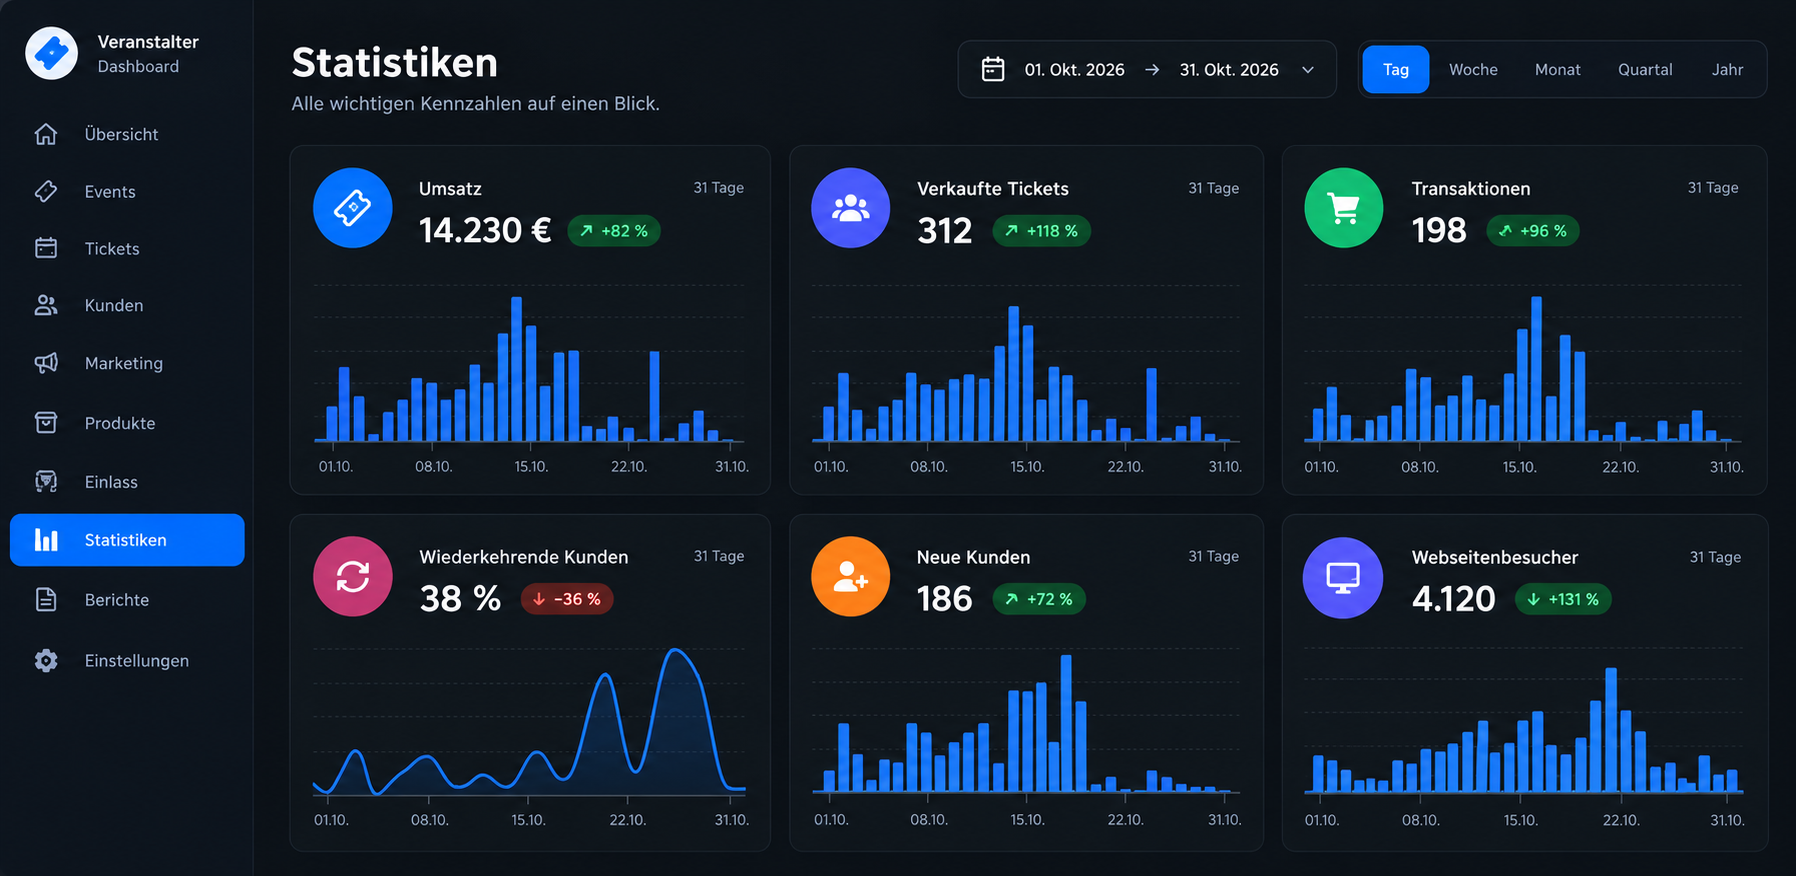
Task: Click the Produkte box icon
Action: pyautogui.click(x=46, y=423)
